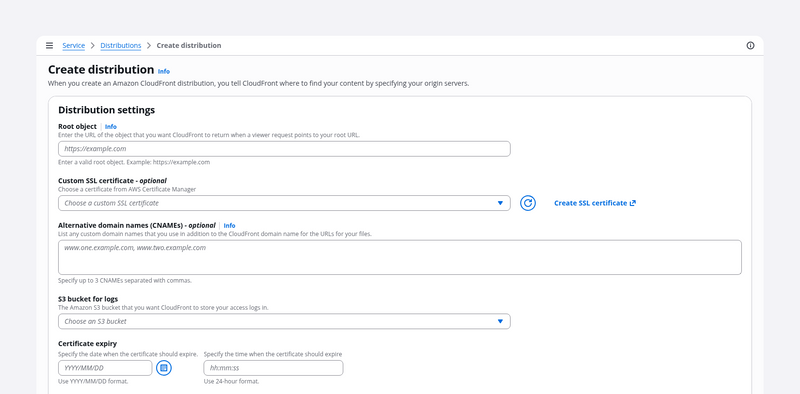
Task: Select the Create distribution breadcrumb item
Action: [x=189, y=45]
